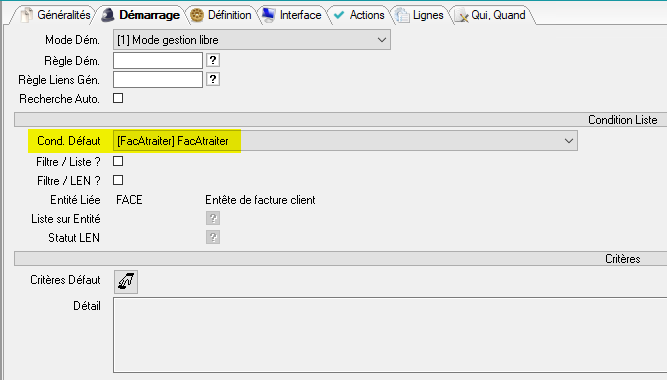The height and width of the screenshot is (380, 667).
Task: Click the Critères section header
Action: click(x=340, y=259)
